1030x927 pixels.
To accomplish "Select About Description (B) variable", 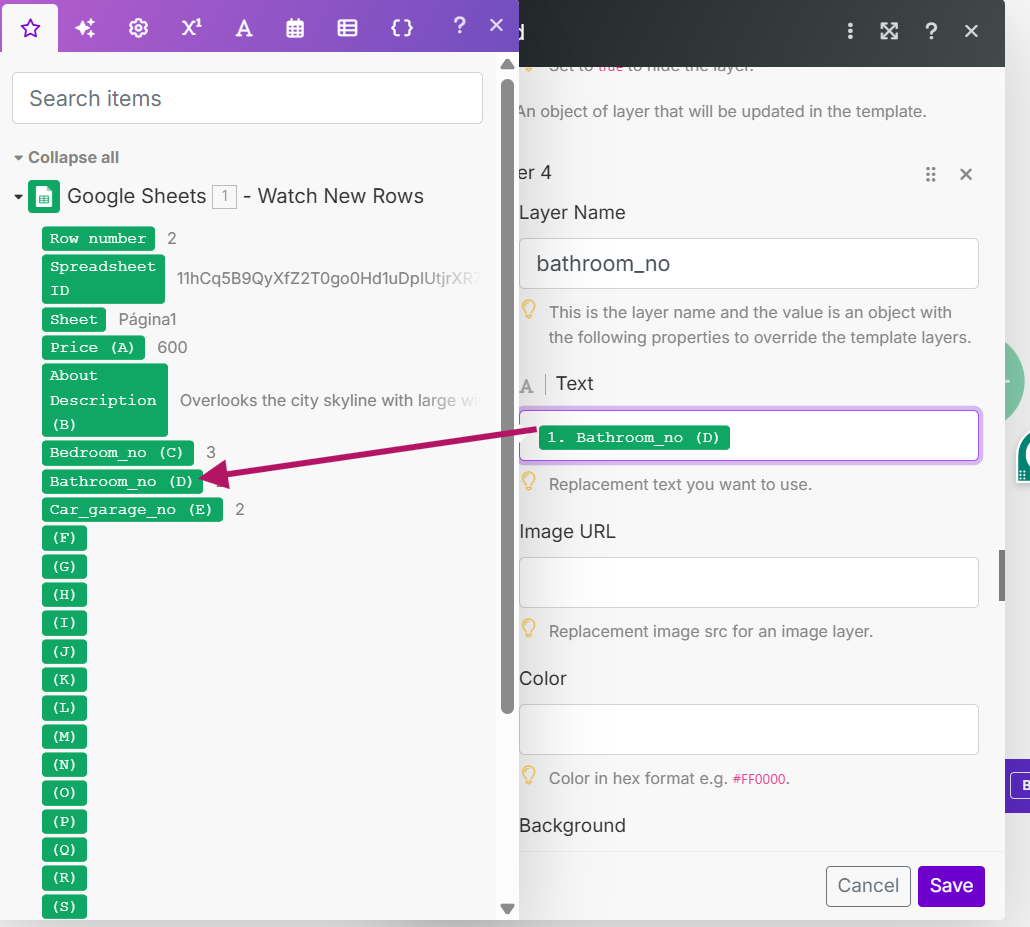I will click(104, 400).
